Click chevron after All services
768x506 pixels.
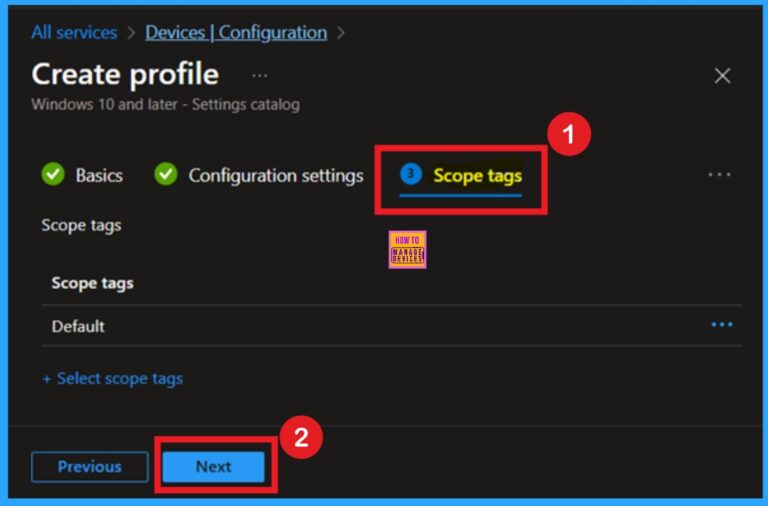(x=131, y=33)
